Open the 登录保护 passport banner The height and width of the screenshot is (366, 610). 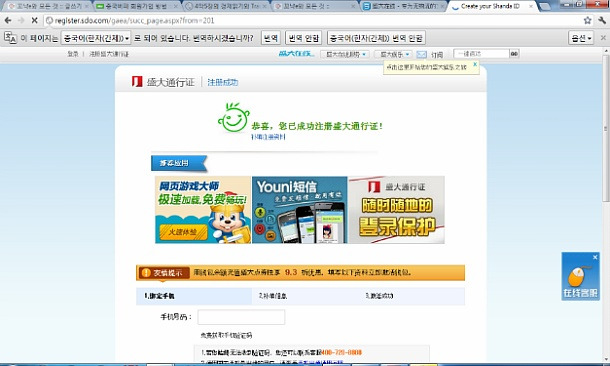396,210
